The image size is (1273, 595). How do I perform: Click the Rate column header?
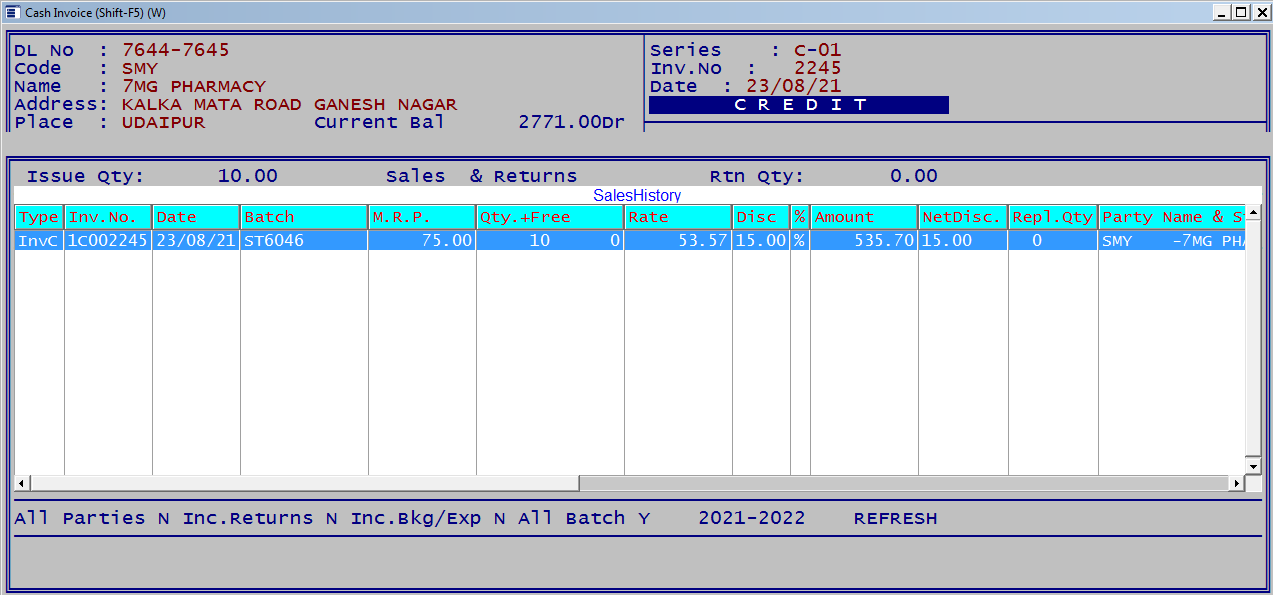tap(678, 217)
